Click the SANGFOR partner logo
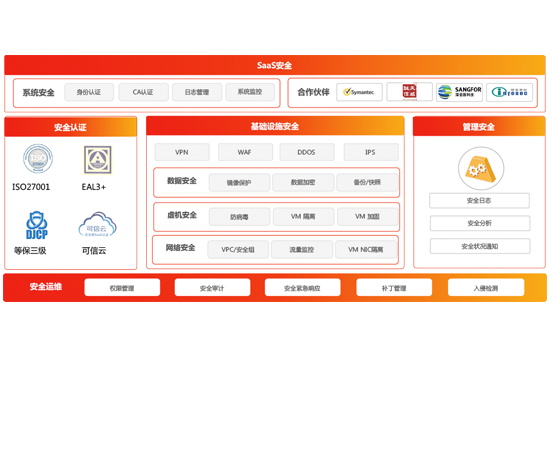Viewport: 552px width, 455px height. [459, 92]
